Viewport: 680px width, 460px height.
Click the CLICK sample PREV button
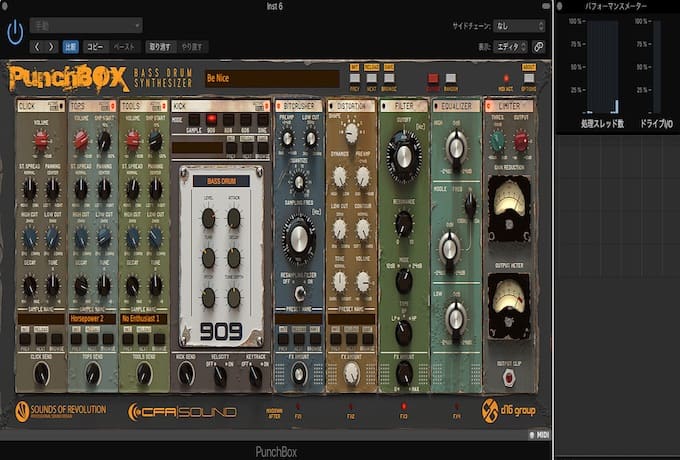coord(25,339)
